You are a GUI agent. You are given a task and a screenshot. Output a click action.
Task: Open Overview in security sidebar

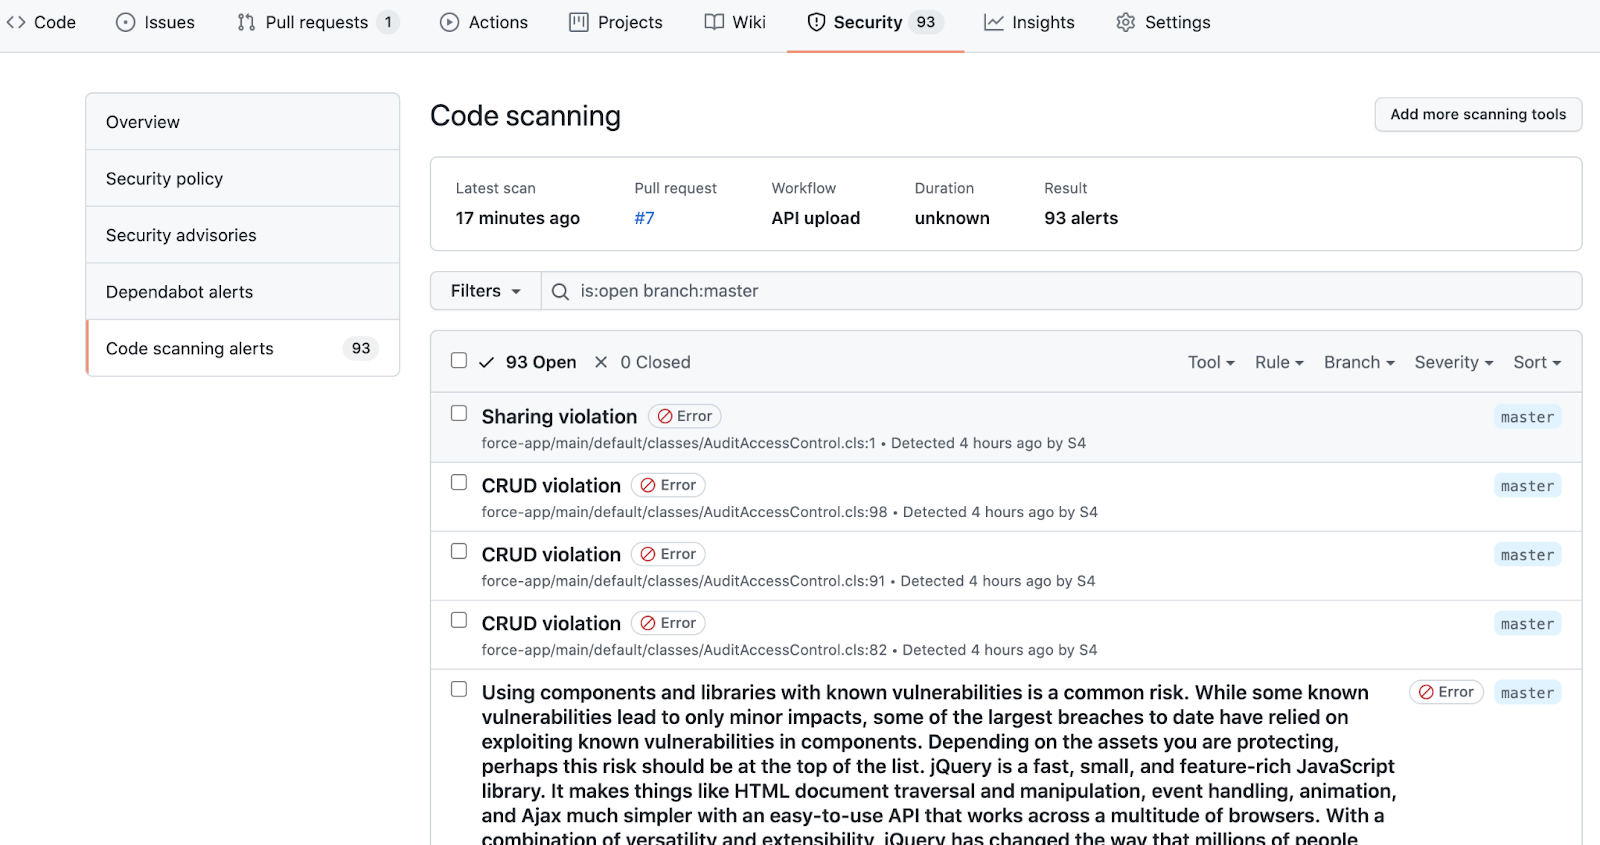pyautogui.click(x=243, y=122)
